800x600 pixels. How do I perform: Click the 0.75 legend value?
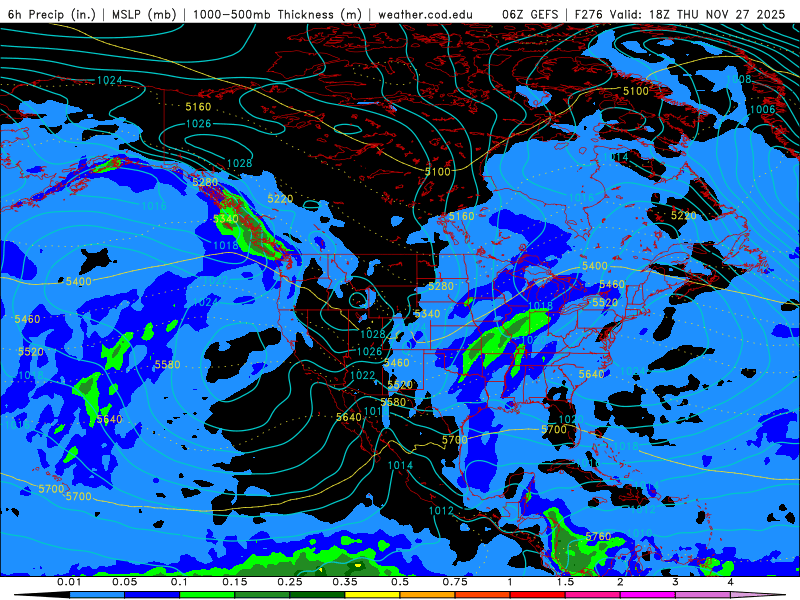click(x=455, y=582)
